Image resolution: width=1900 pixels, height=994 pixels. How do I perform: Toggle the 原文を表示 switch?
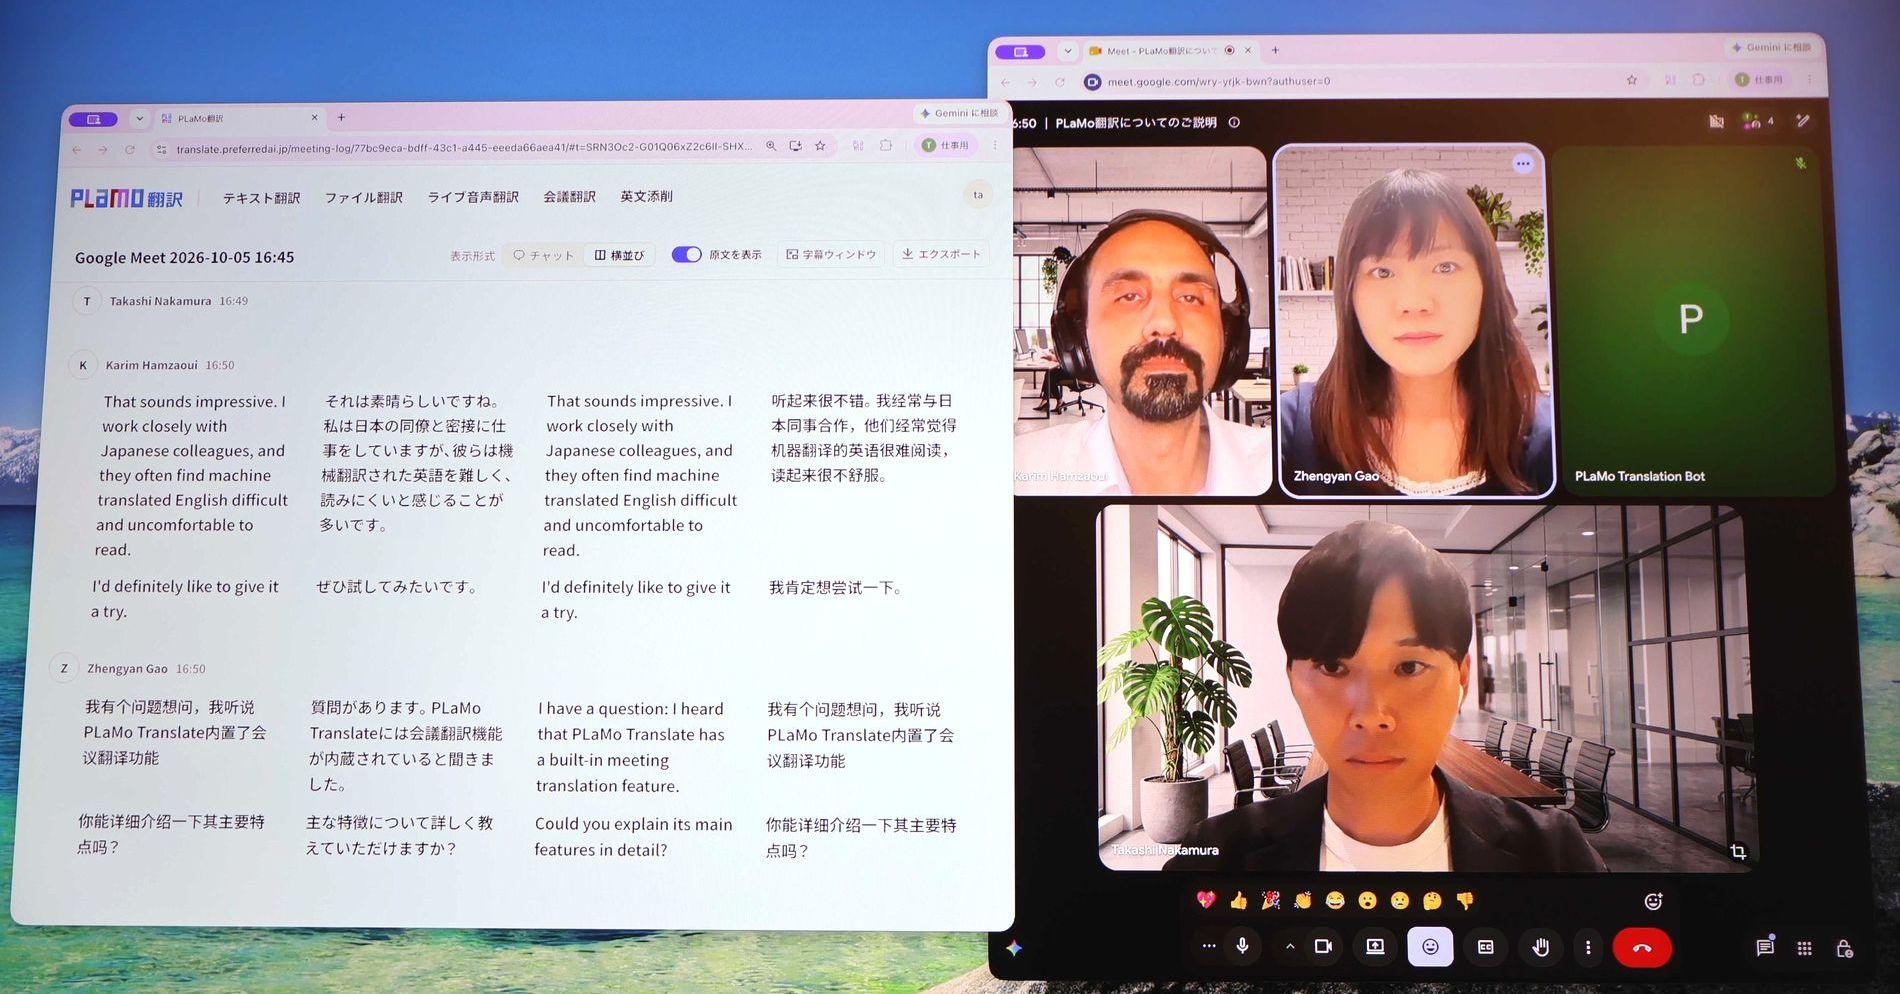[686, 254]
